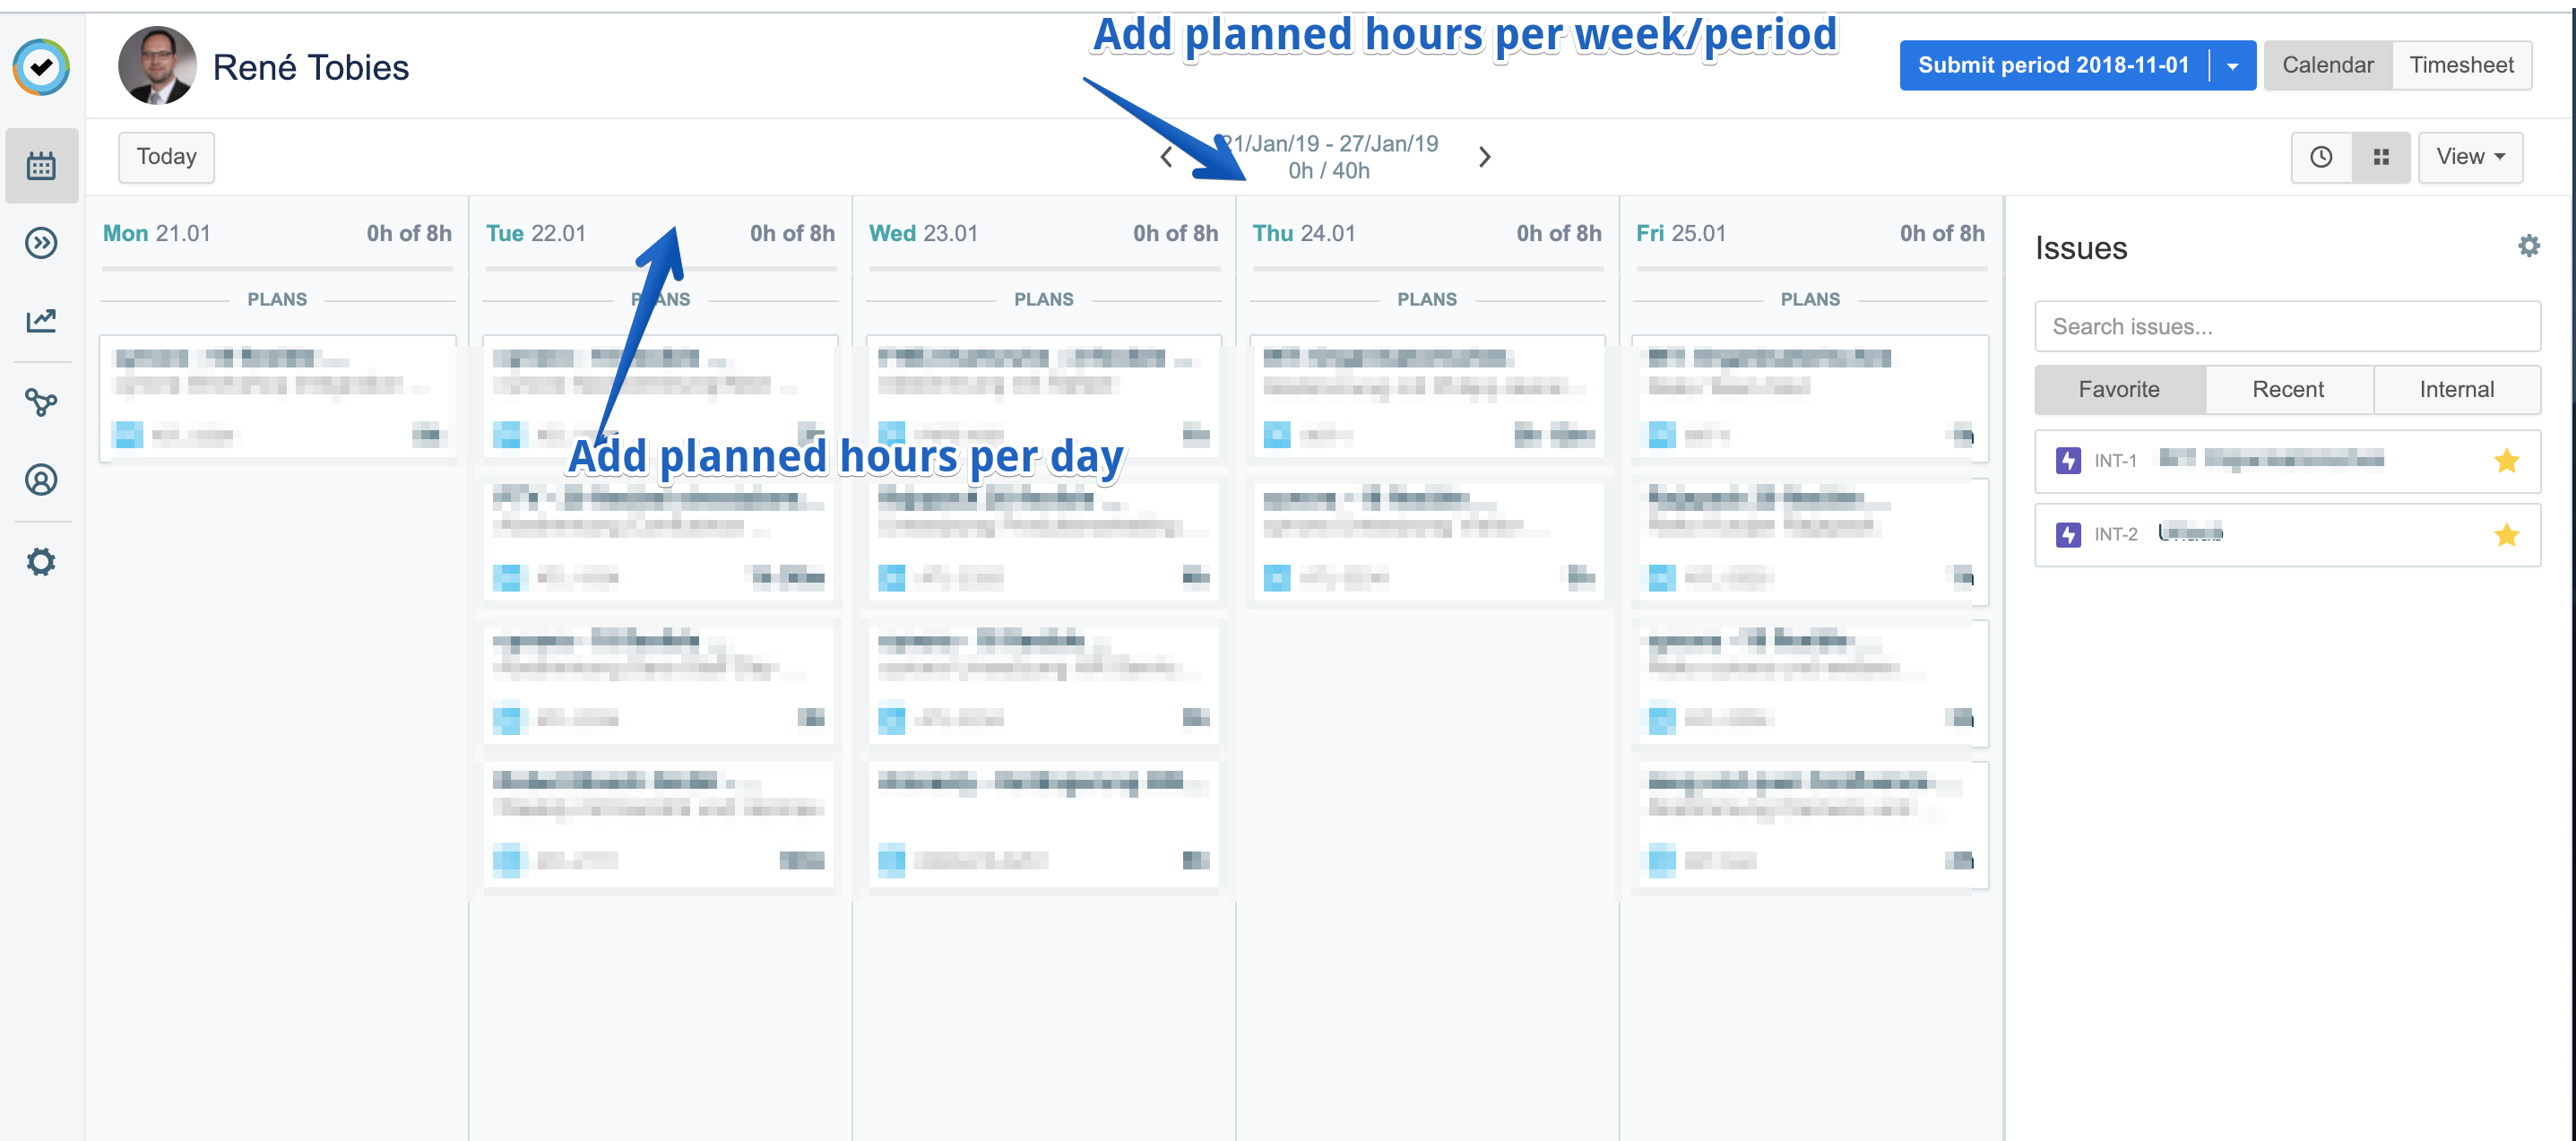Expand the Submit period dropdown arrow

[x=2232, y=66]
